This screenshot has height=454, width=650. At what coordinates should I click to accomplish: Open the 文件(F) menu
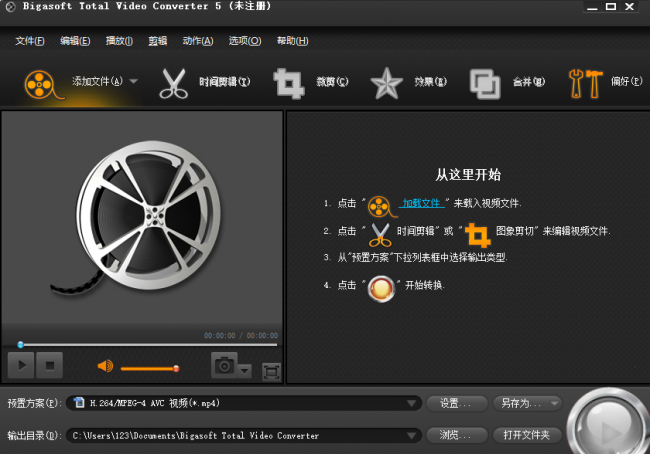30,41
